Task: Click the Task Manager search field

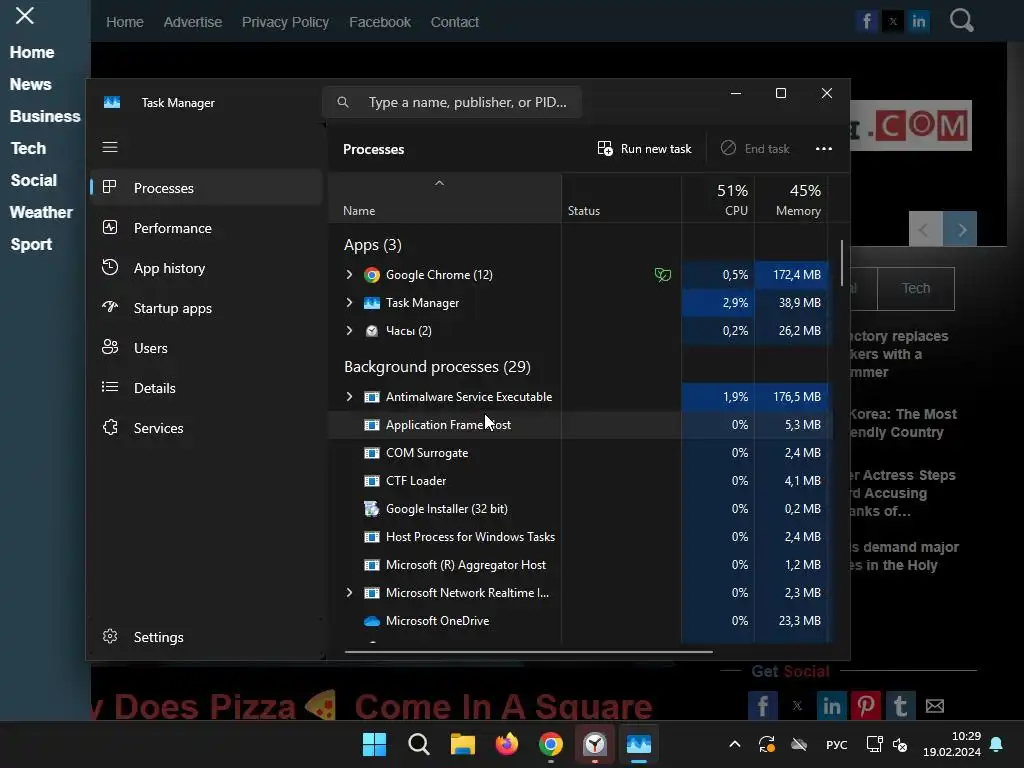Action: pos(452,102)
